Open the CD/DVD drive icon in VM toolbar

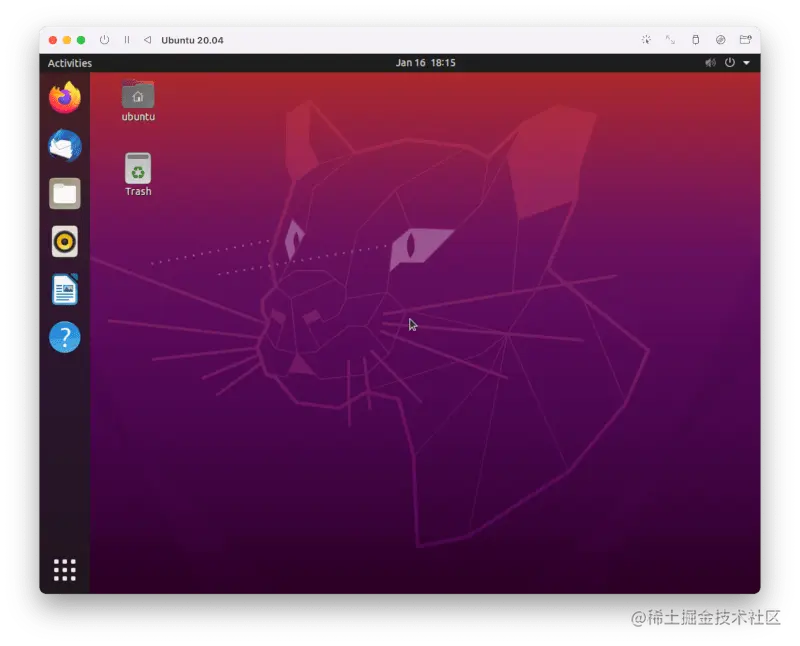tap(720, 40)
